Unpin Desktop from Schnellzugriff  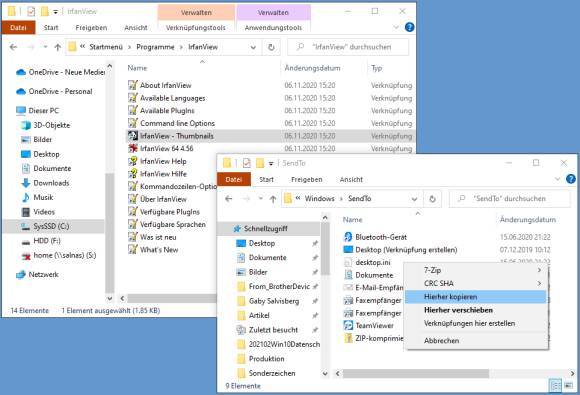315,243
